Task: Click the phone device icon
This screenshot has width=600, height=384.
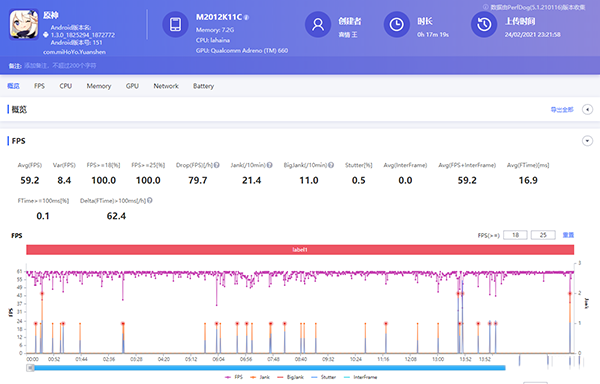Action: point(175,24)
